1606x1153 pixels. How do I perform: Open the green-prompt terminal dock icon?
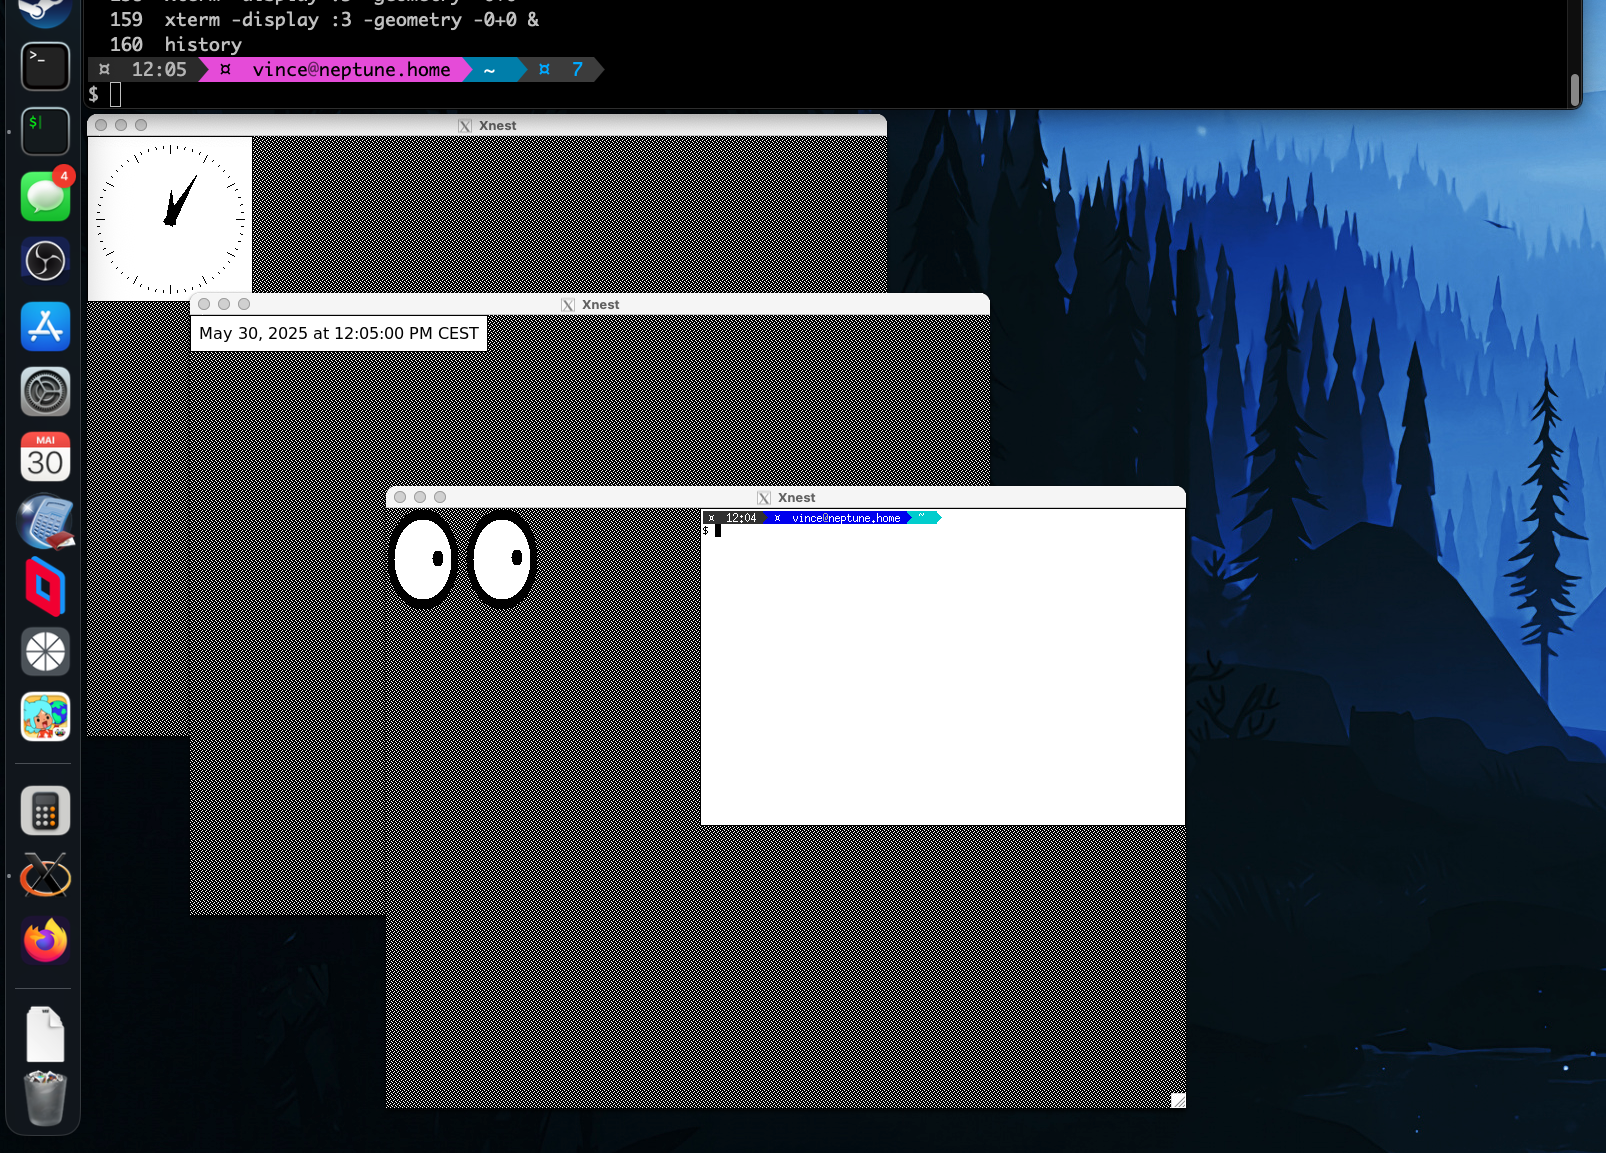pyautogui.click(x=45, y=131)
